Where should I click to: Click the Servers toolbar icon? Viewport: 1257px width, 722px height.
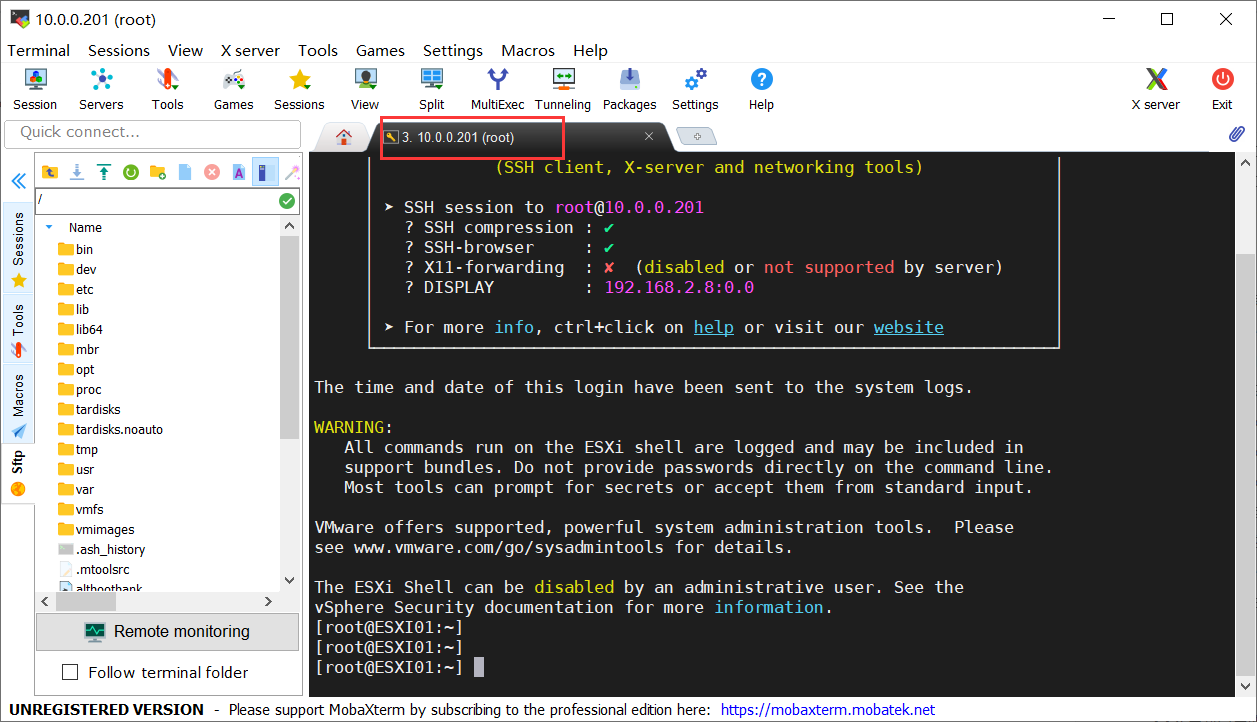pos(101,89)
